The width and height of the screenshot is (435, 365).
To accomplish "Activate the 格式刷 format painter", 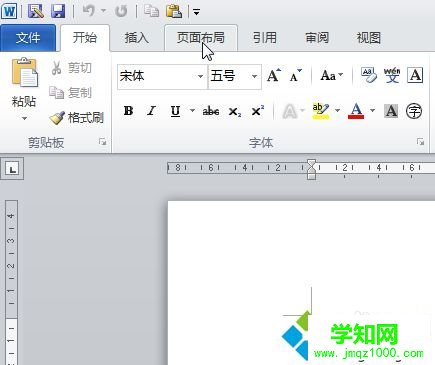I will tap(77, 118).
